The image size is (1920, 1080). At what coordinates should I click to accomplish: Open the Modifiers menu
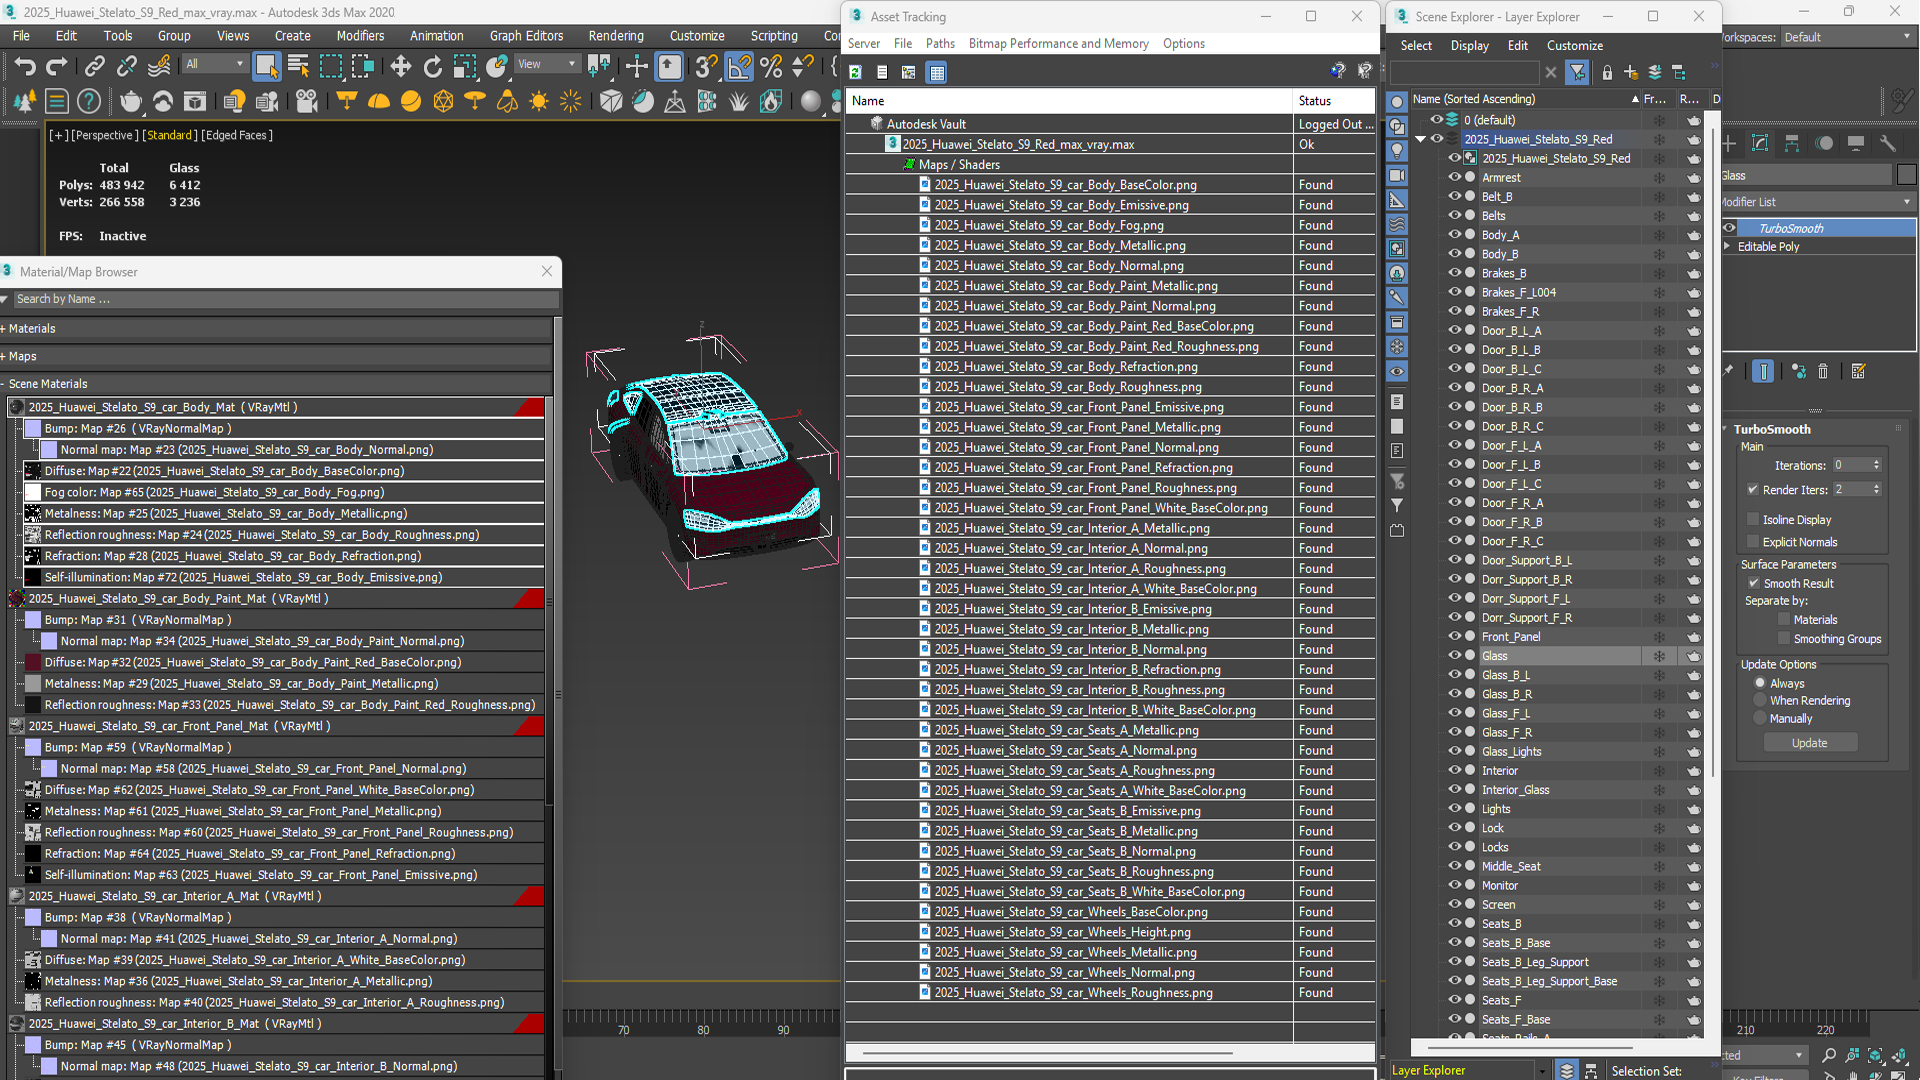tap(360, 35)
